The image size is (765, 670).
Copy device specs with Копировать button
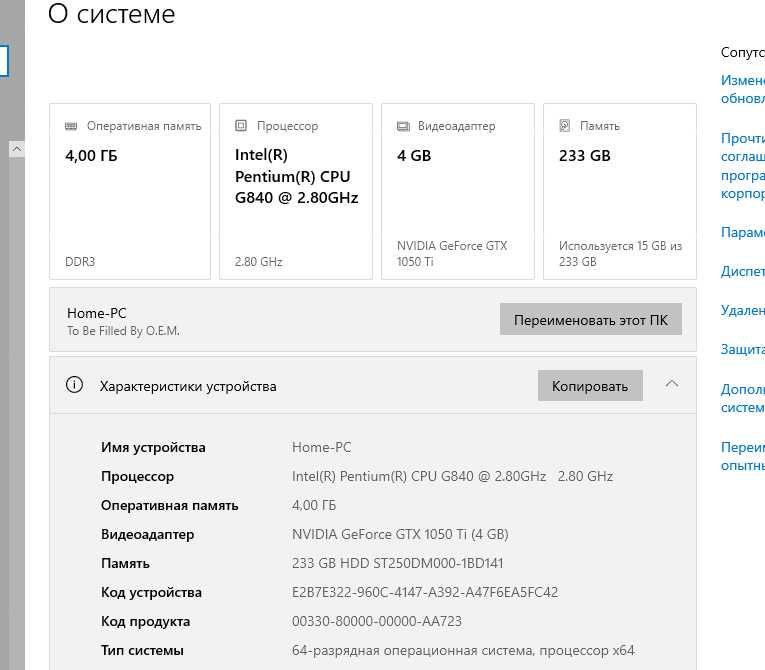click(590, 386)
